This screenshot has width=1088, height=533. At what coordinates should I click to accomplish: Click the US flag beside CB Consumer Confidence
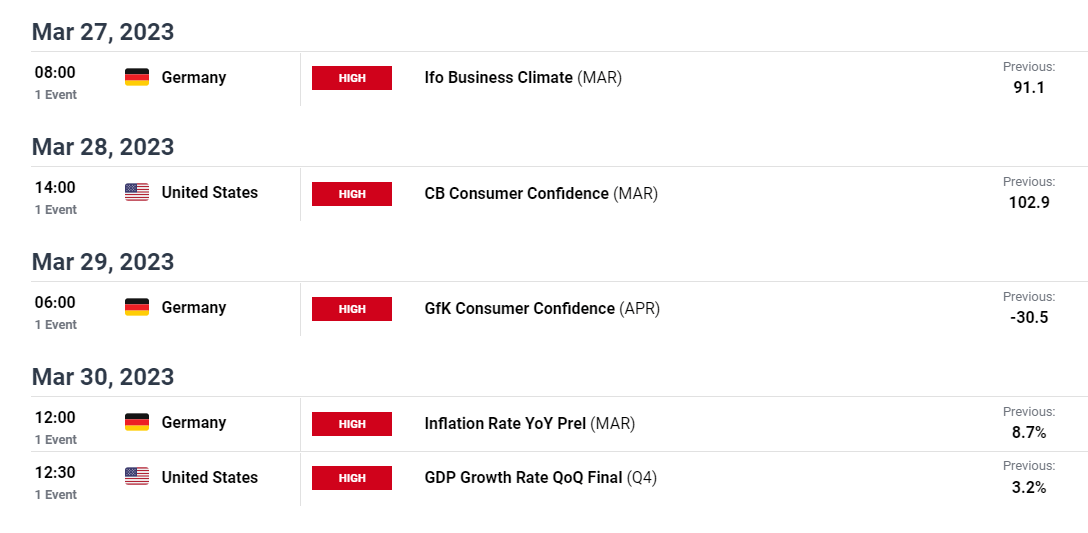(x=137, y=192)
